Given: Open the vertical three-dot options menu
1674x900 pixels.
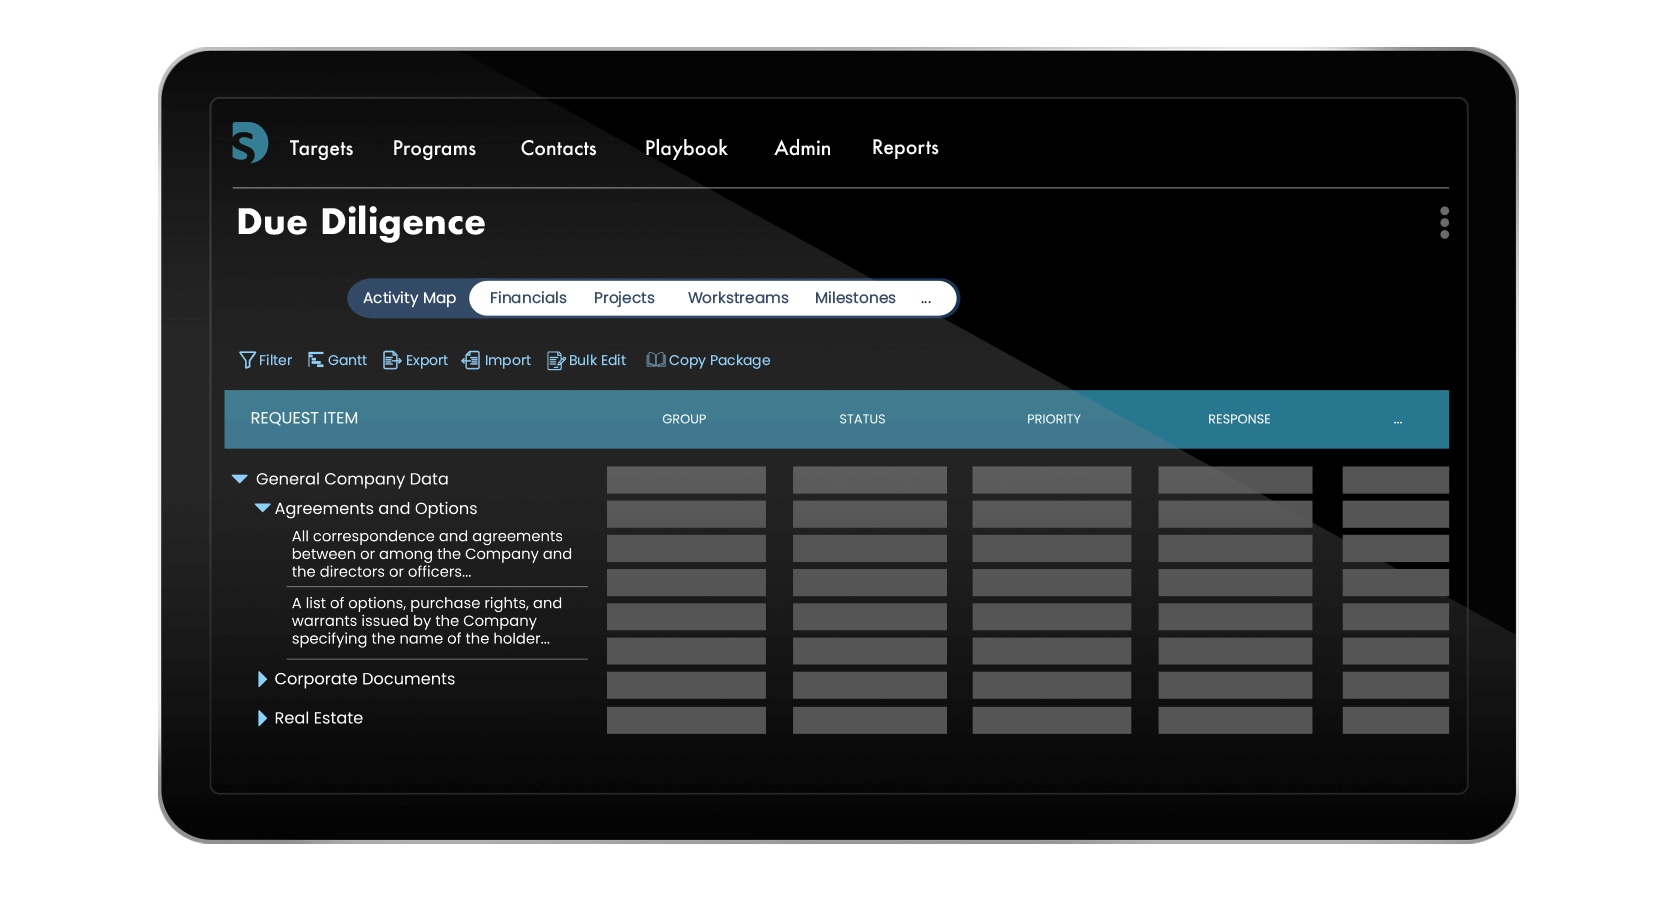Looking at the screenshot, I should click(1444, 223).
